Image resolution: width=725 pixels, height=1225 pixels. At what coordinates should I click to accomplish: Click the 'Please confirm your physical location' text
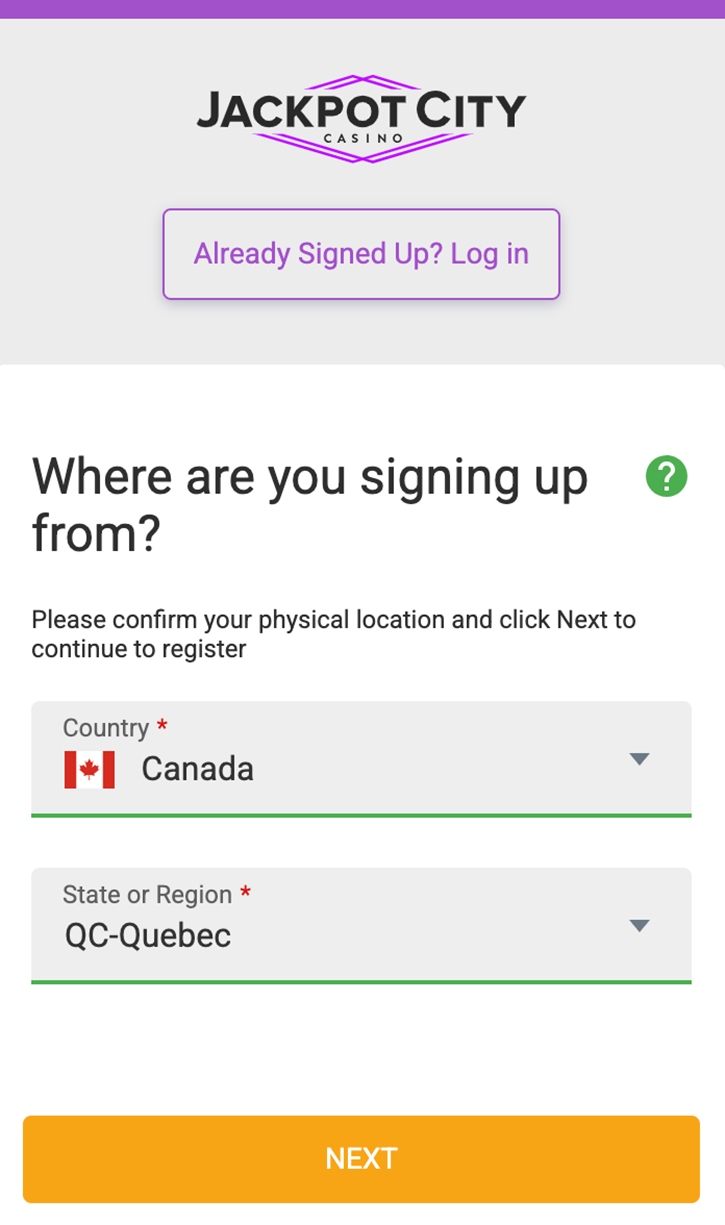[333, 634]
